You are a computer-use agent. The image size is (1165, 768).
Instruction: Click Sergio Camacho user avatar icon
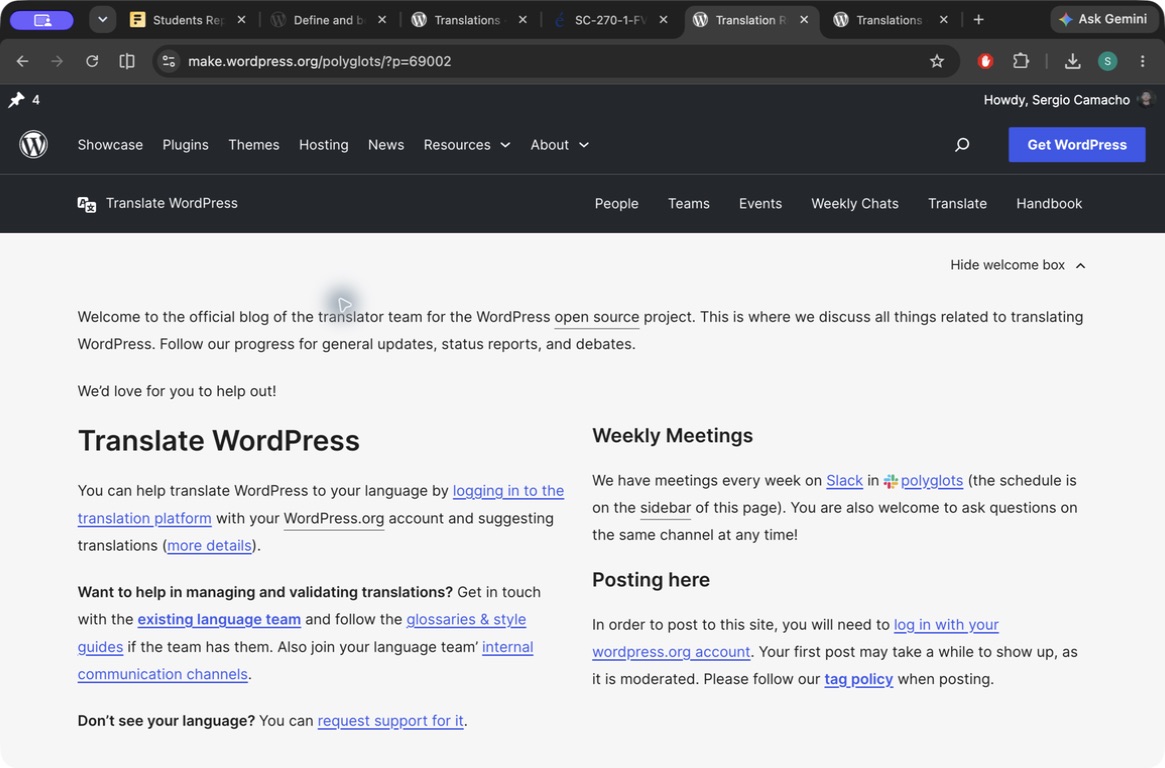click(1146, 99)
